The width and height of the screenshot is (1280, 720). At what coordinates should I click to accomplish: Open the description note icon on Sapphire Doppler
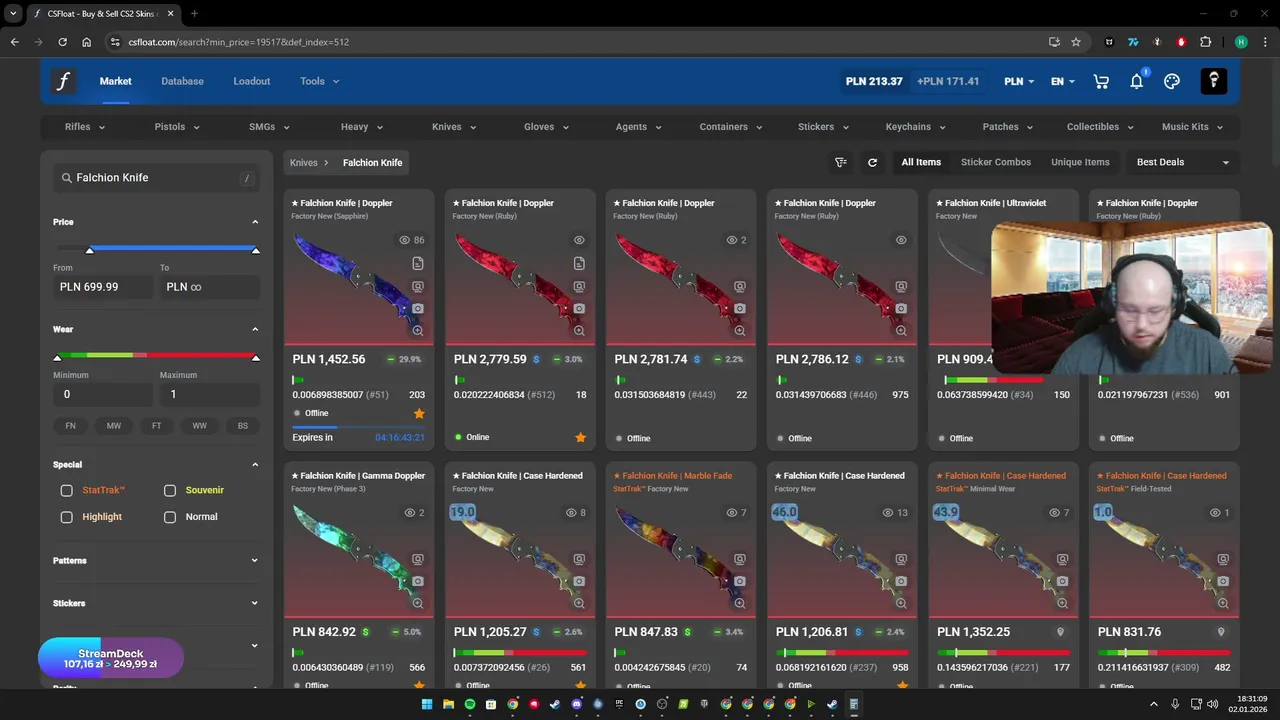(418, 263)
